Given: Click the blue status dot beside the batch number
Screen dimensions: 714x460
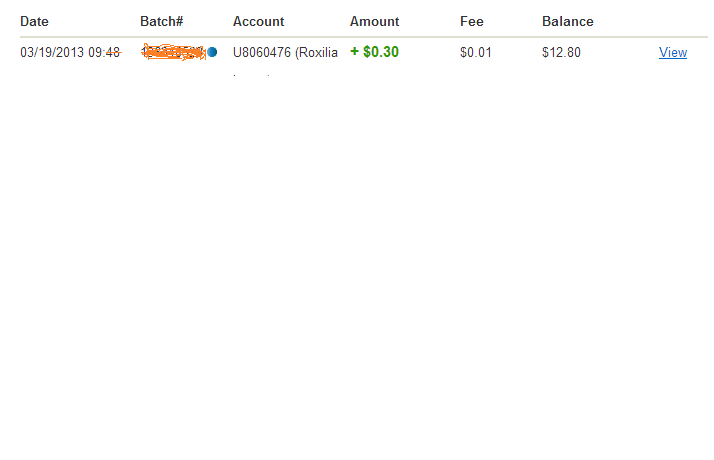Looking at the screenshot, I should (x=212, y=52).
